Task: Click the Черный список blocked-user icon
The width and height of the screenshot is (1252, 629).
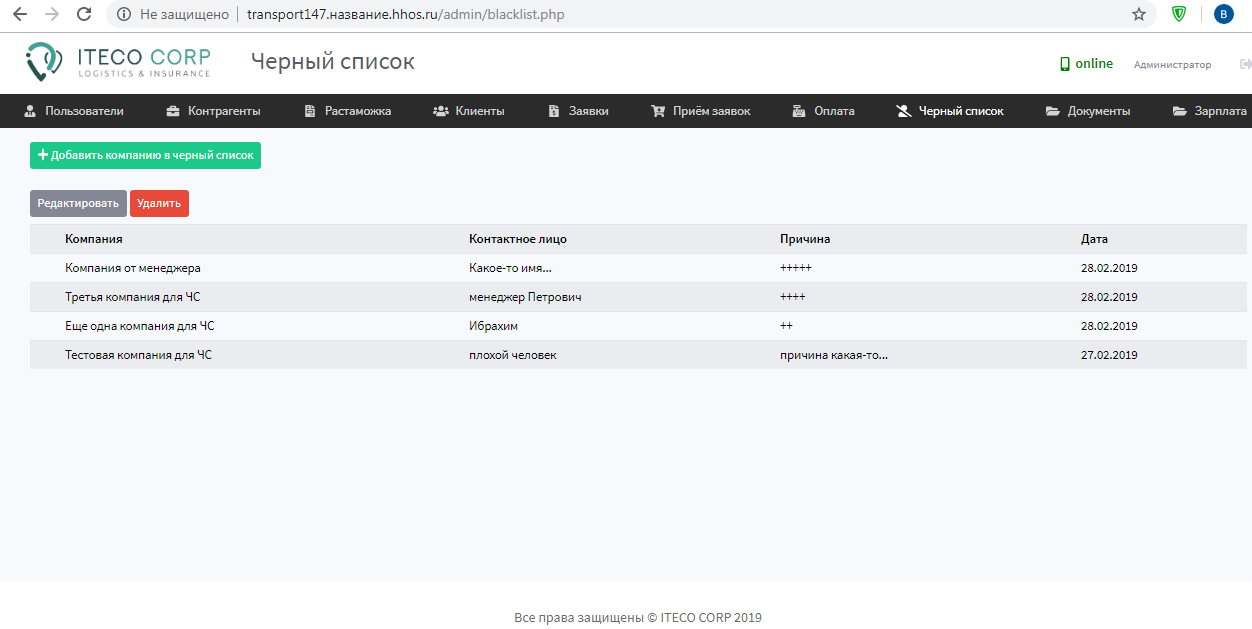Action: pyautogui.click(x=904, y=111)
